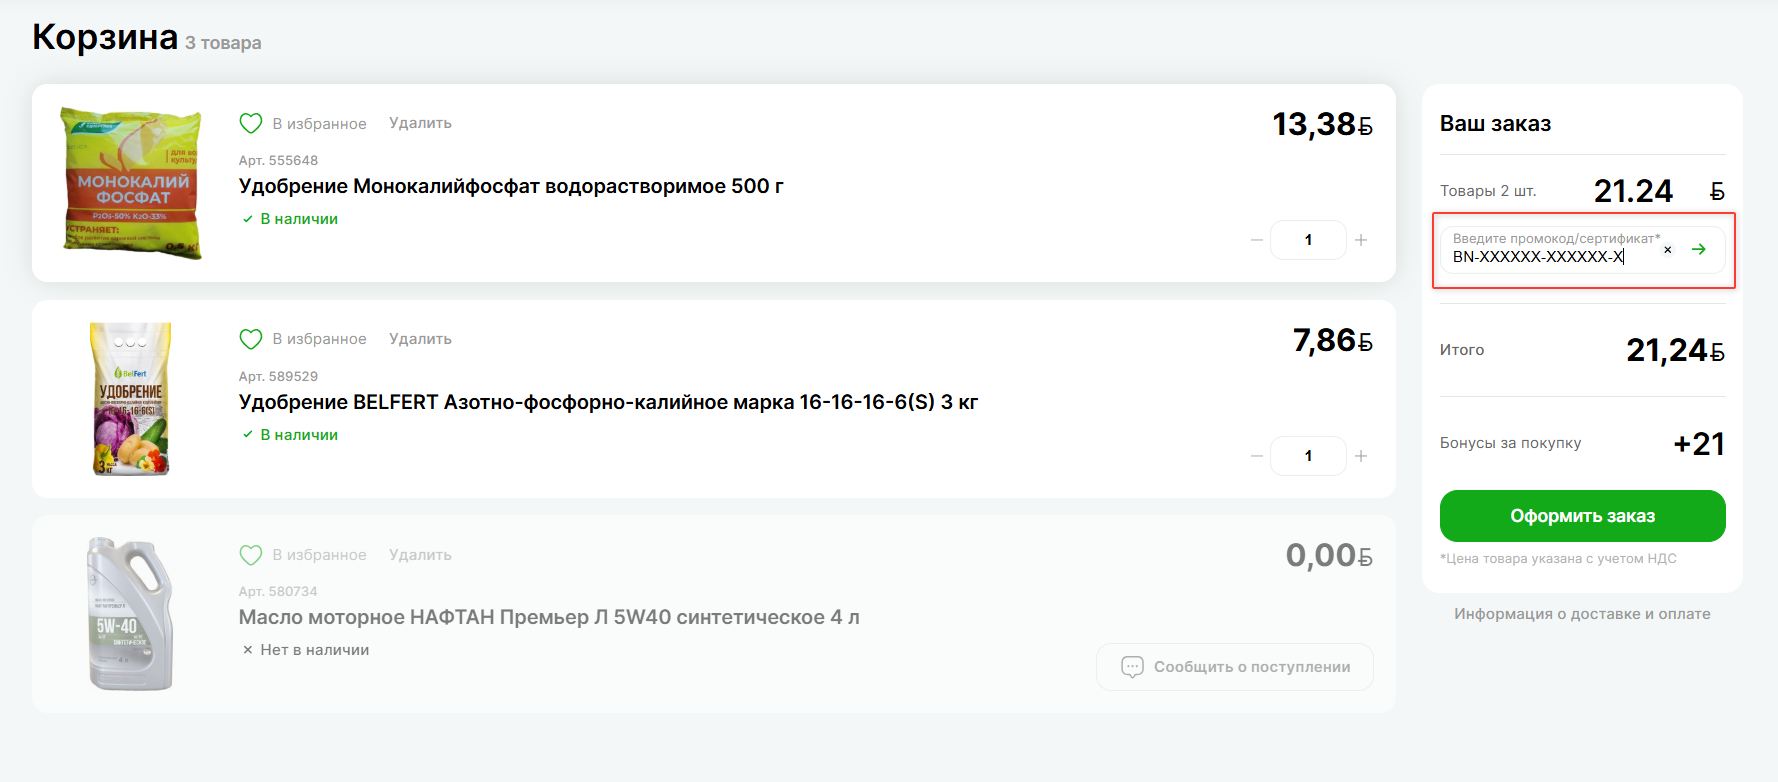Increase BELFERT fertilizer quantity with plus

click(x=1361, y=456)
